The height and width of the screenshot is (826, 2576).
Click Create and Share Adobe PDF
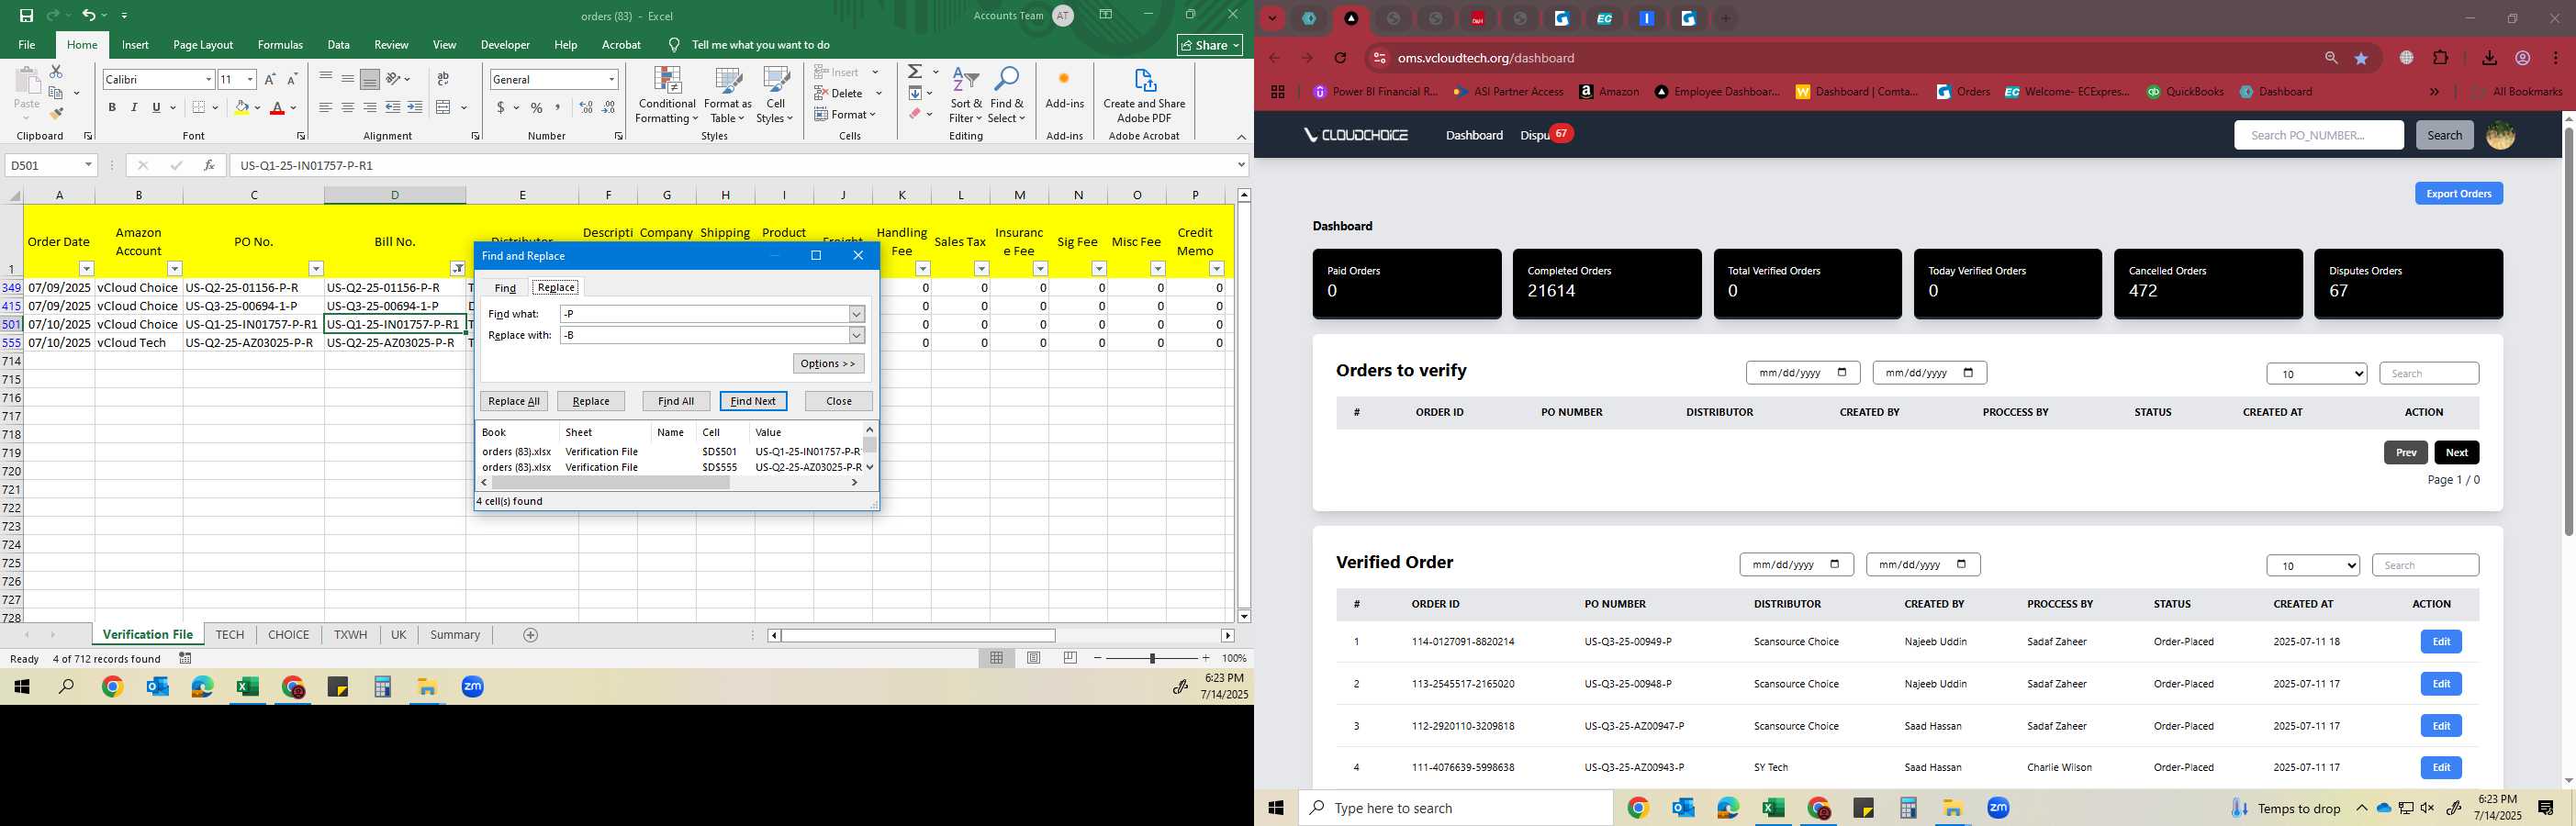coord(1144,96)
